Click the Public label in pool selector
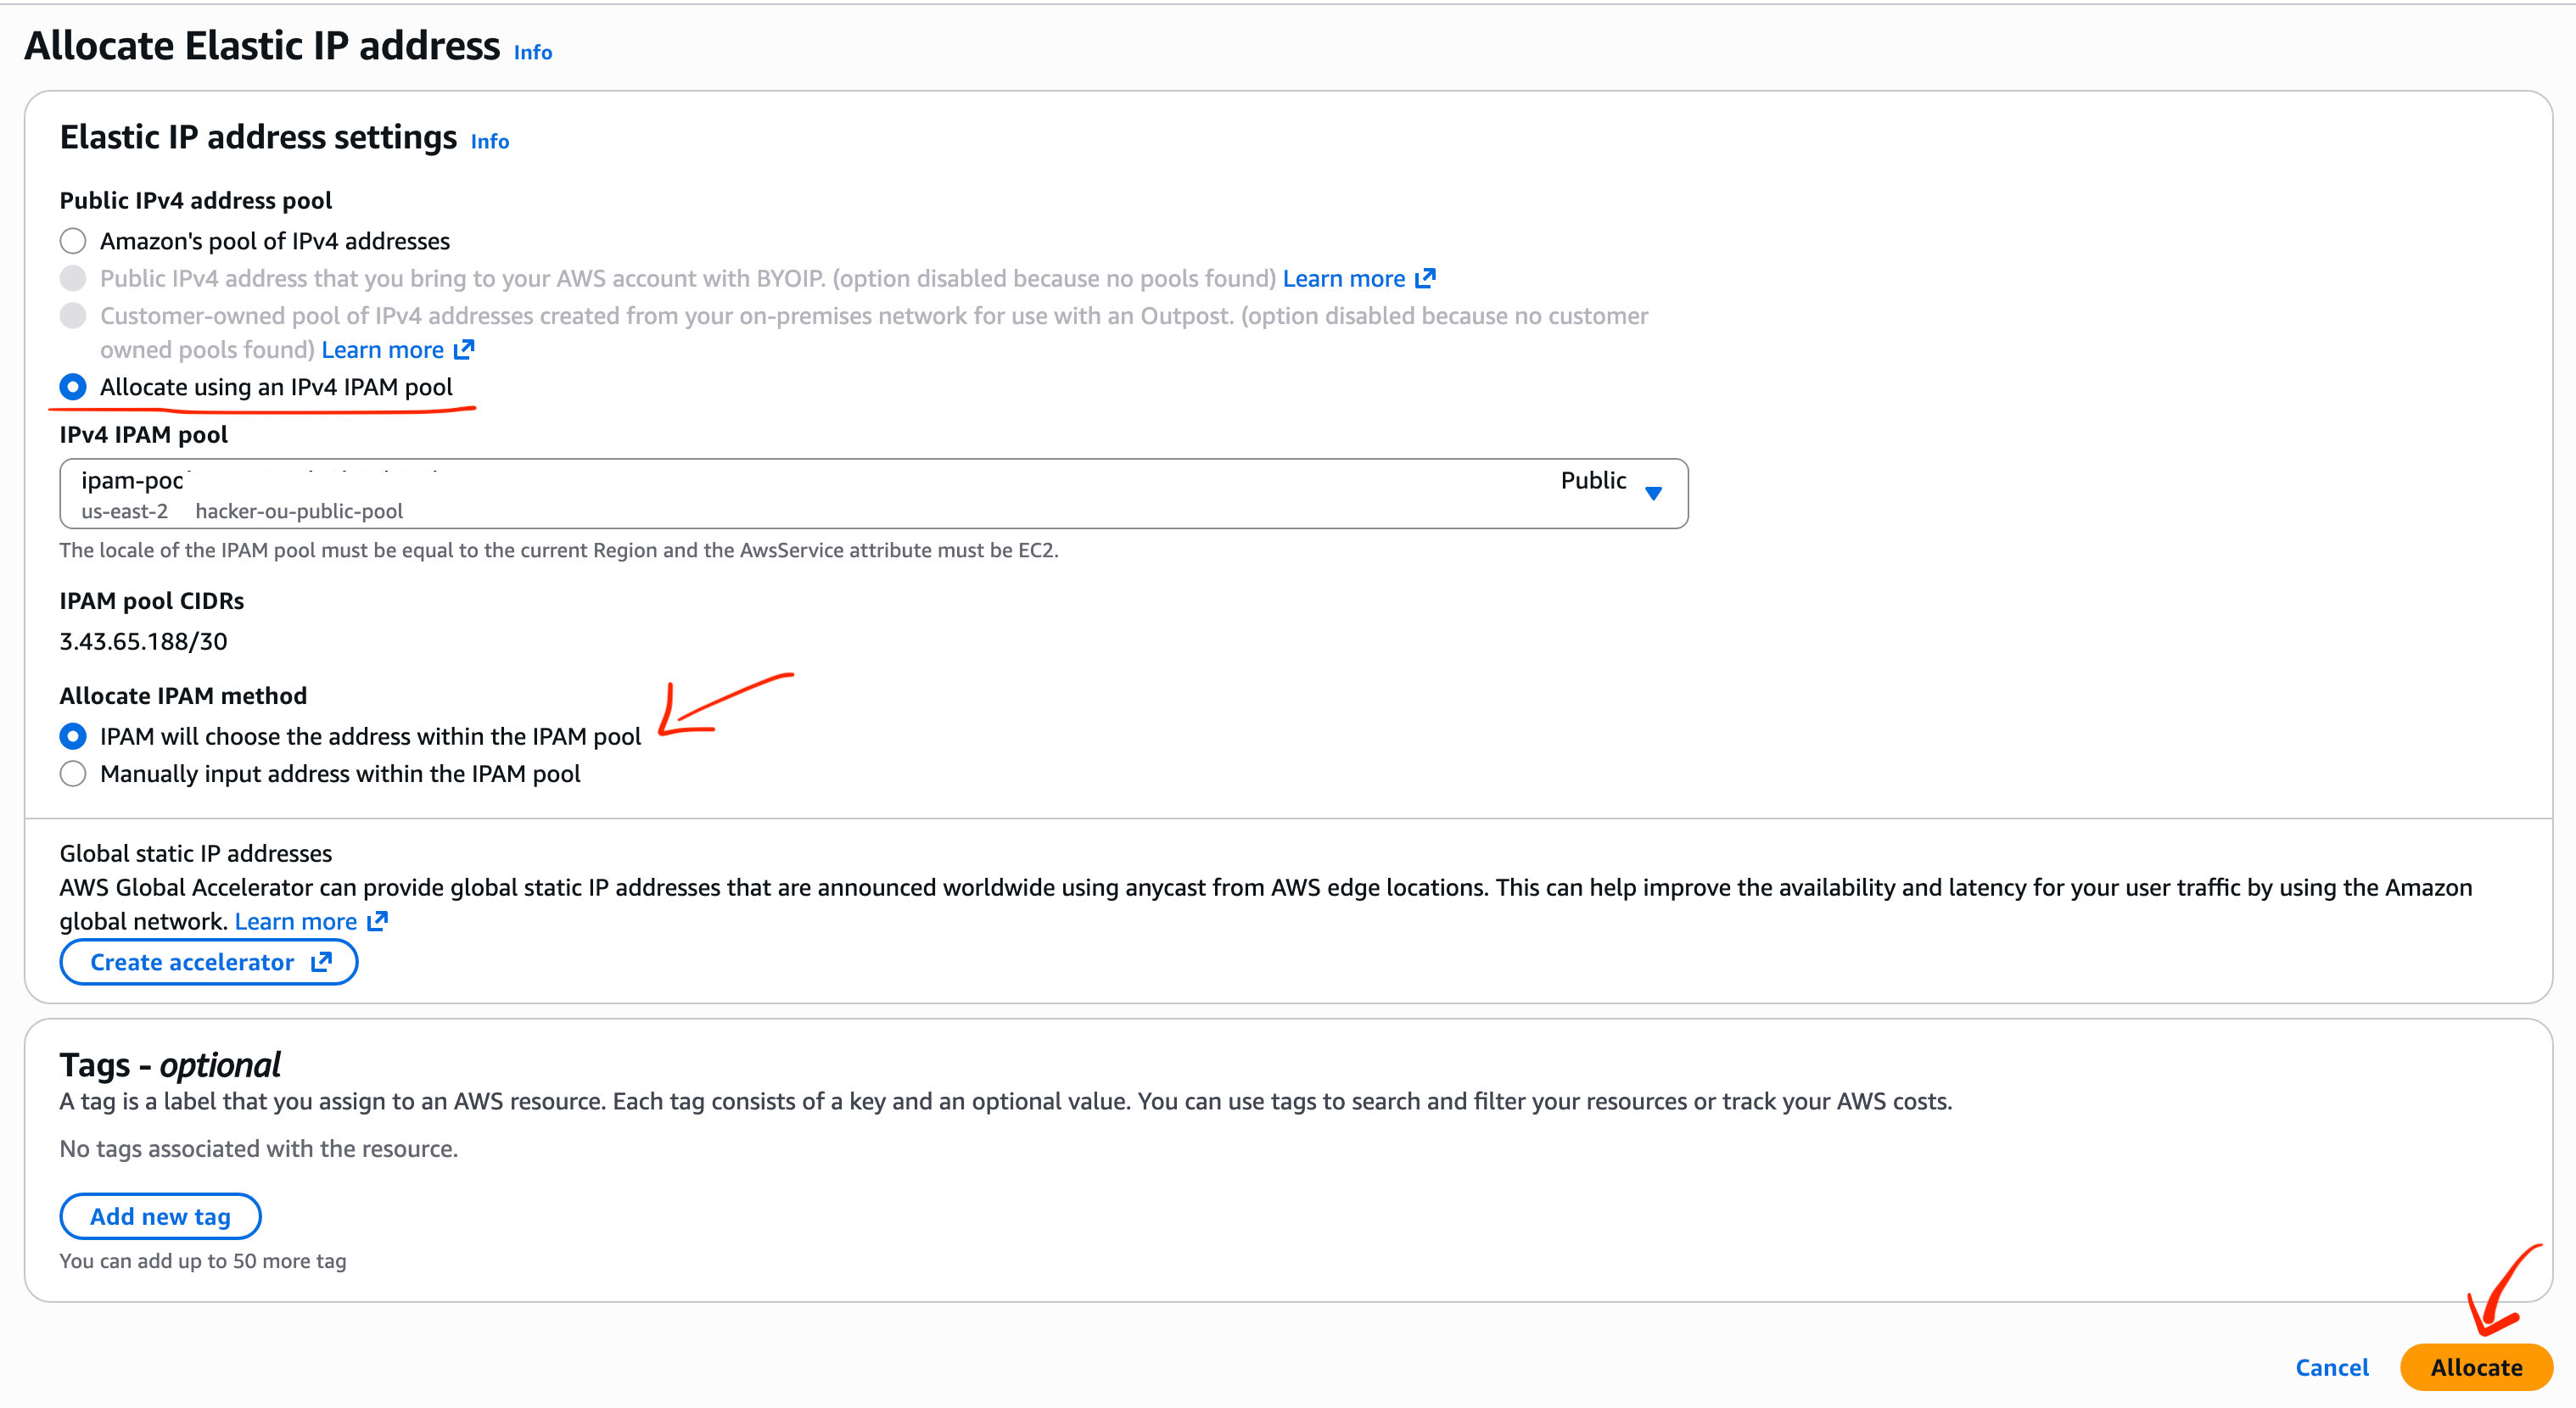Viewport: 2576px width, 1408px height. [x=1592, y=481]
